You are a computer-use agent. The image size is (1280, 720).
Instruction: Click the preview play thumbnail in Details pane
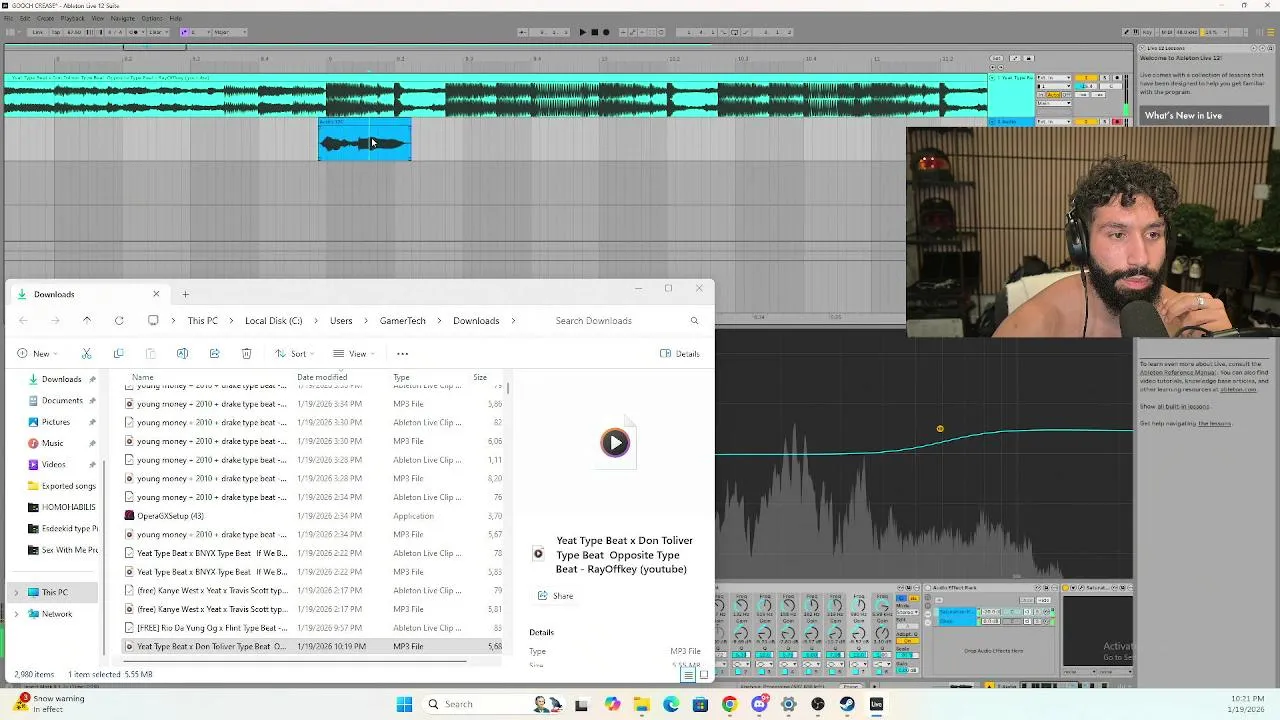(x=615, y=442)
